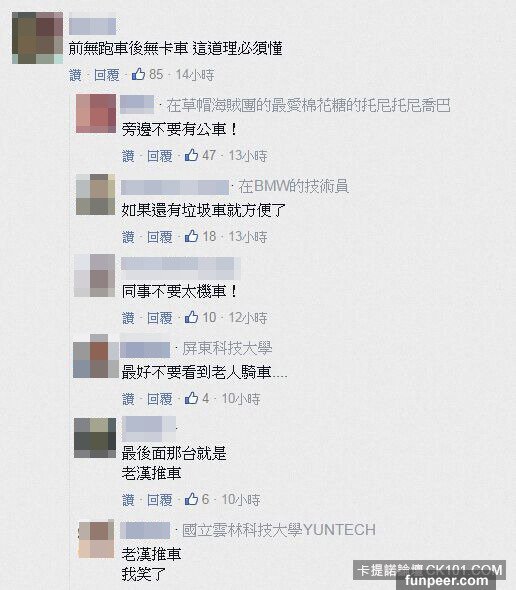Open the 14小時 timestamp on top comment
This screenshot has width=516, height=590.
pos(195,75)
